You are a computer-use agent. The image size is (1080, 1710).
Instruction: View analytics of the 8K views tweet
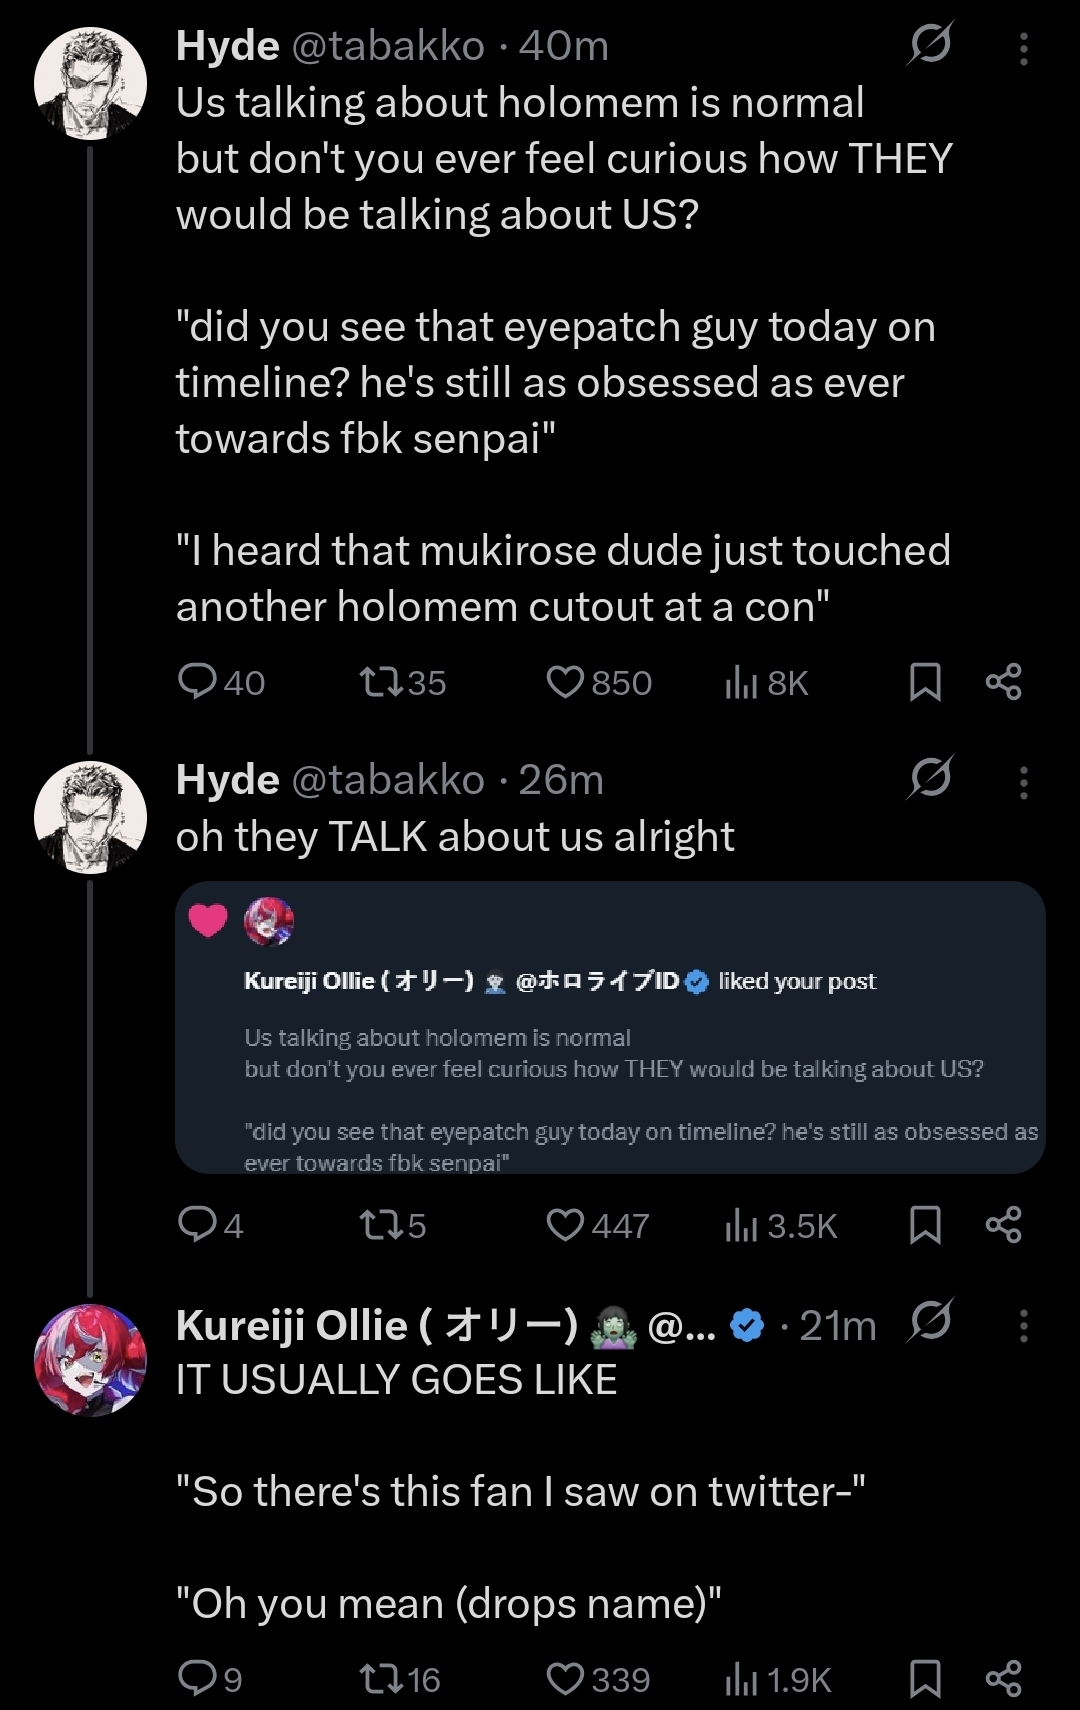(742, 682)
